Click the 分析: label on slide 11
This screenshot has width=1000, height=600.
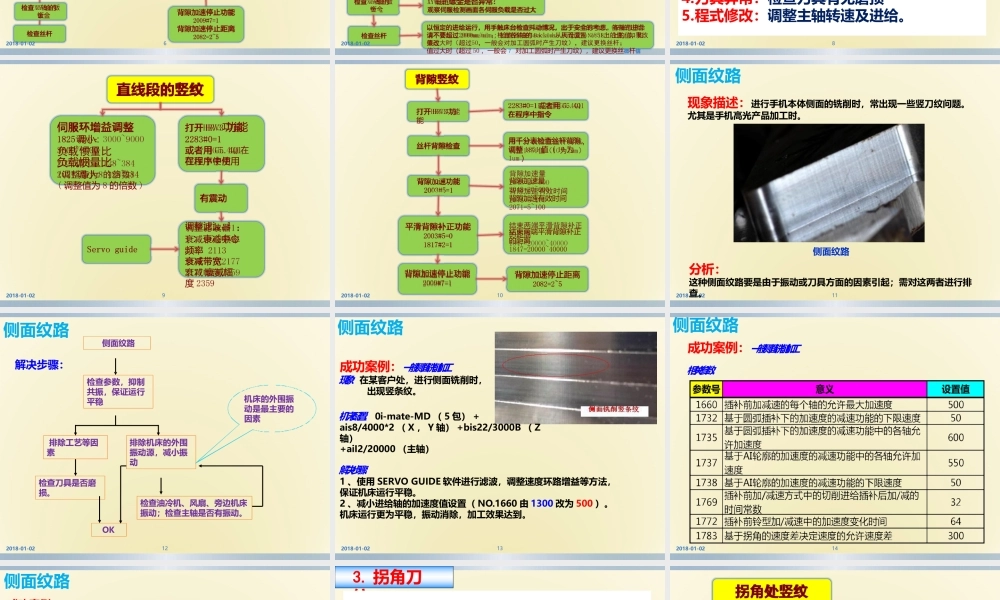[704, 269]
